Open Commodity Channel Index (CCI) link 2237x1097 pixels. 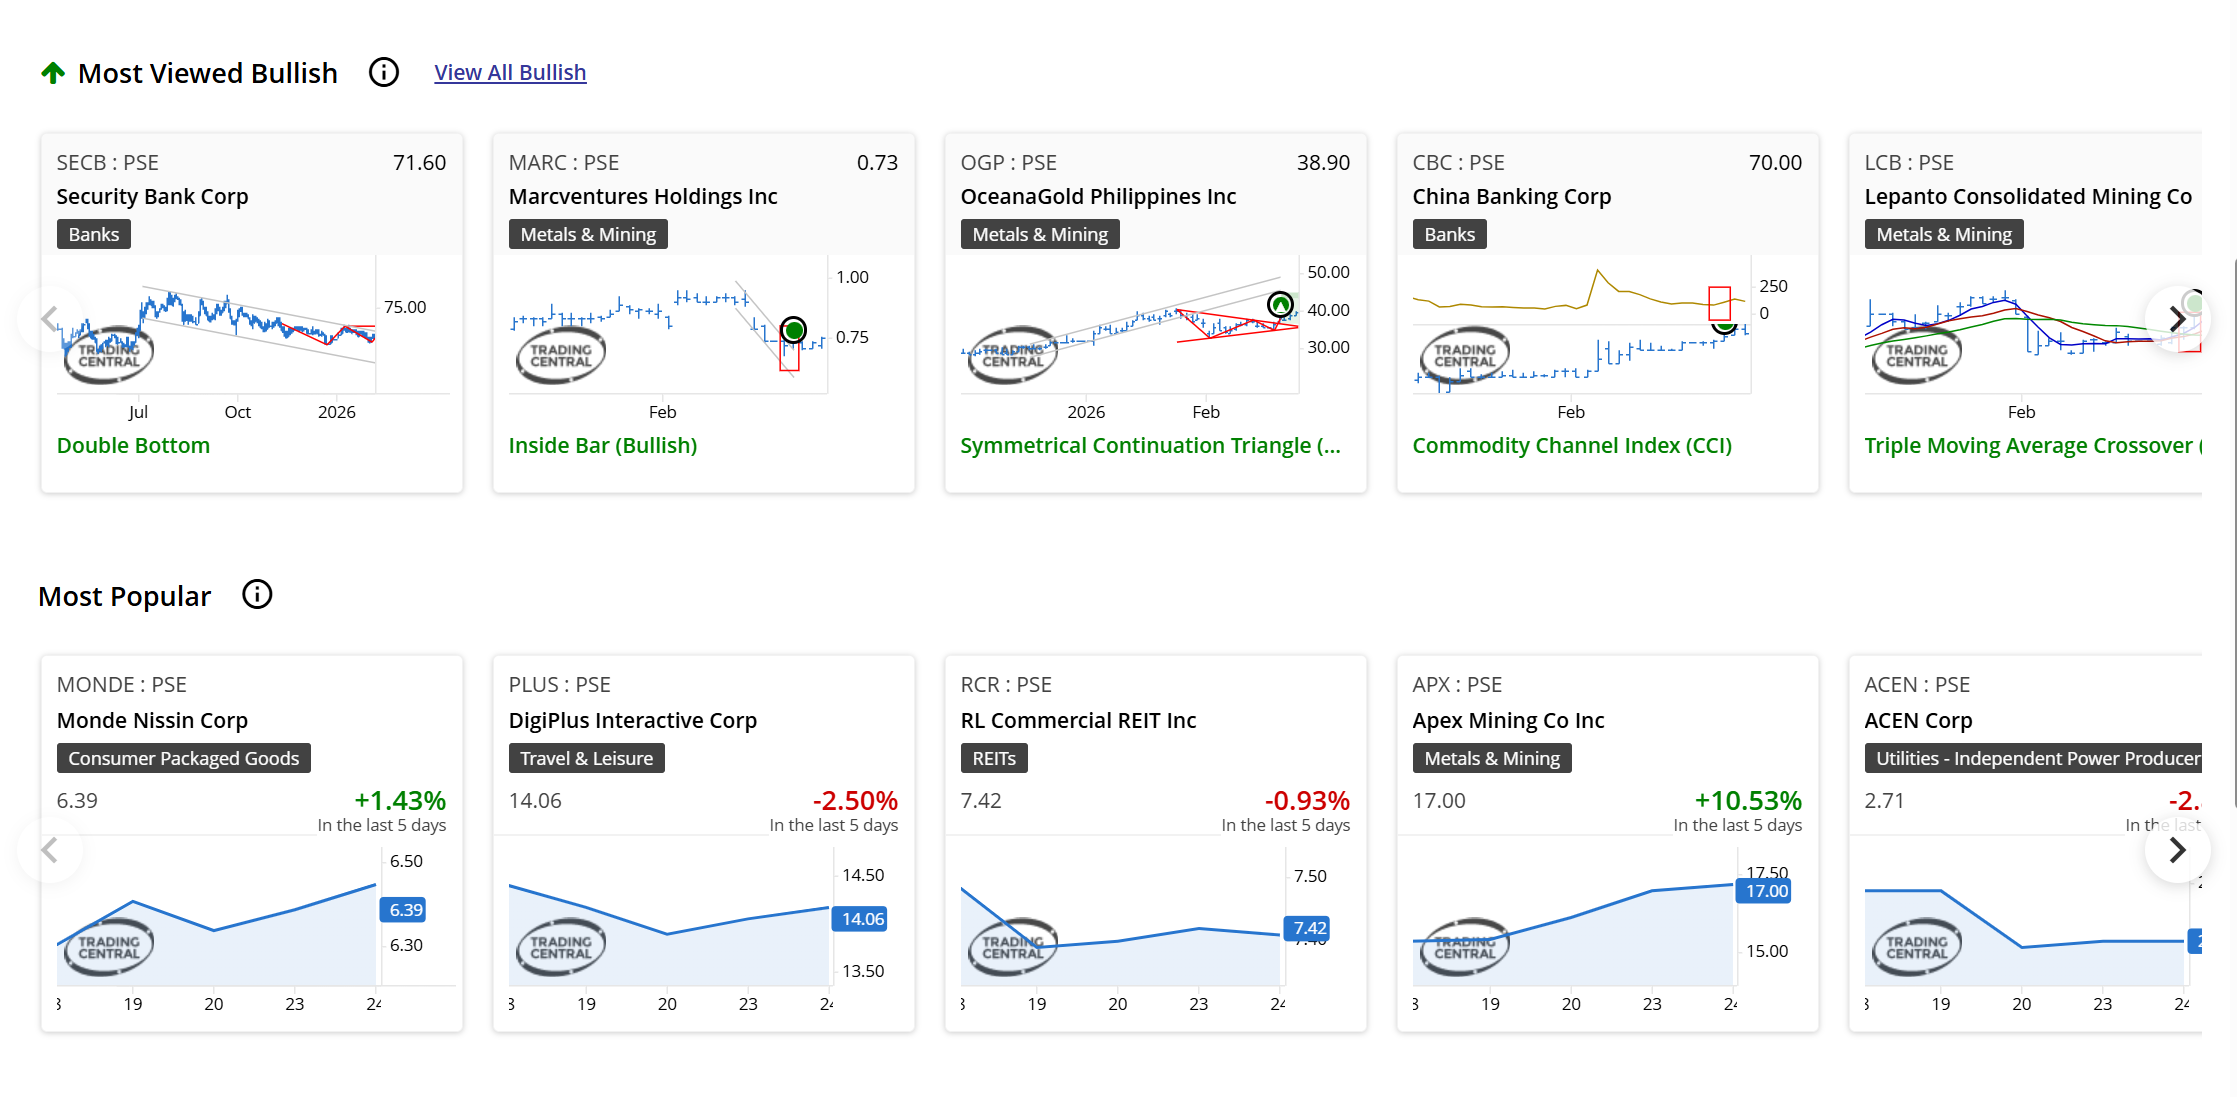(x=1571, y=446)
